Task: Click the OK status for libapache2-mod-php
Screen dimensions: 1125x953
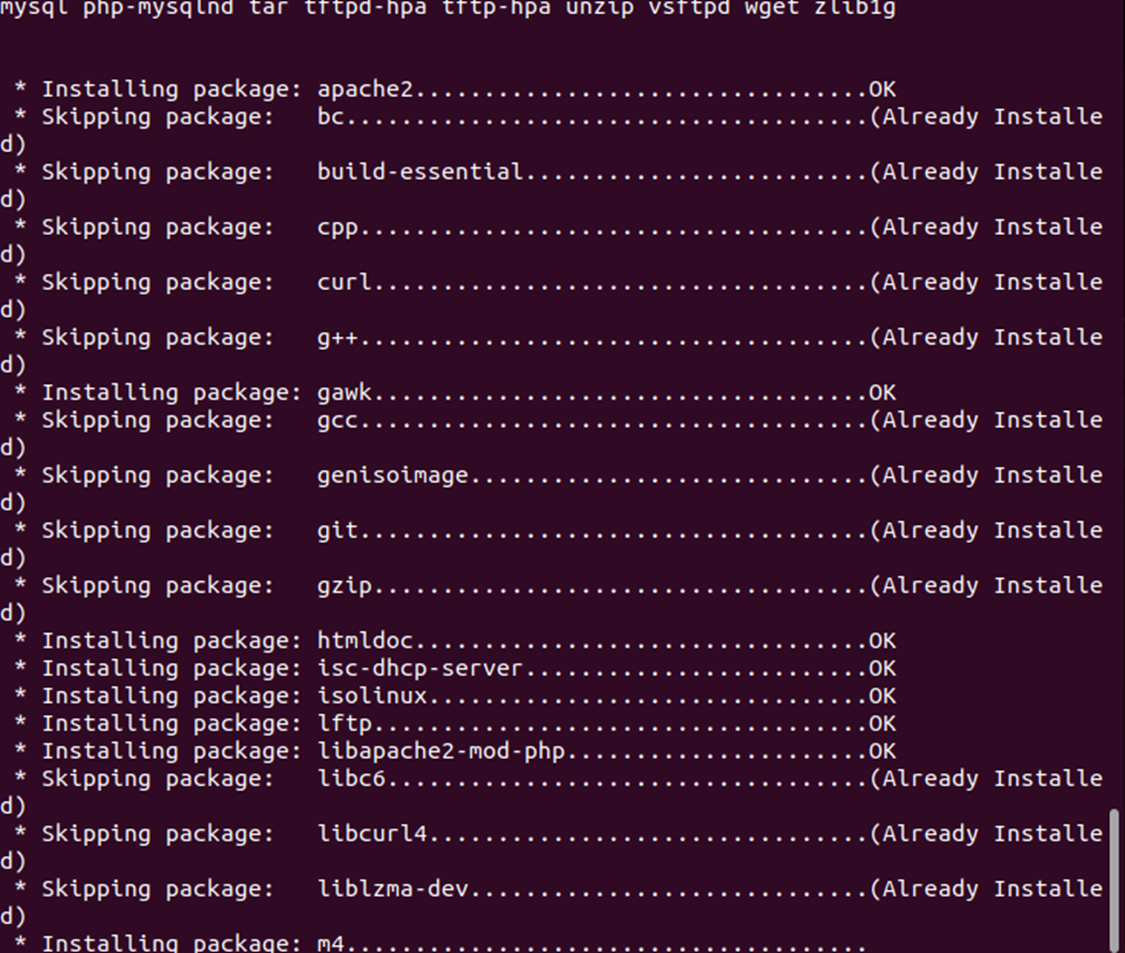Action: tap(882, 751)
